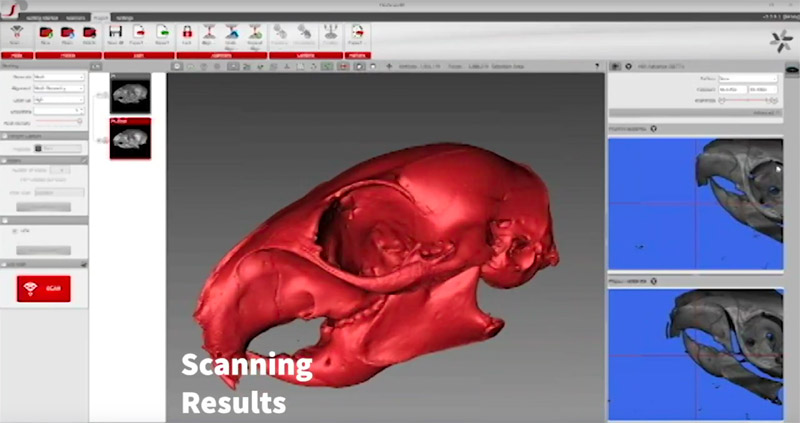This screenshot has width=800, height=423.
Task: Click the Export file icon with red arrow
Action: coord(135,36)
